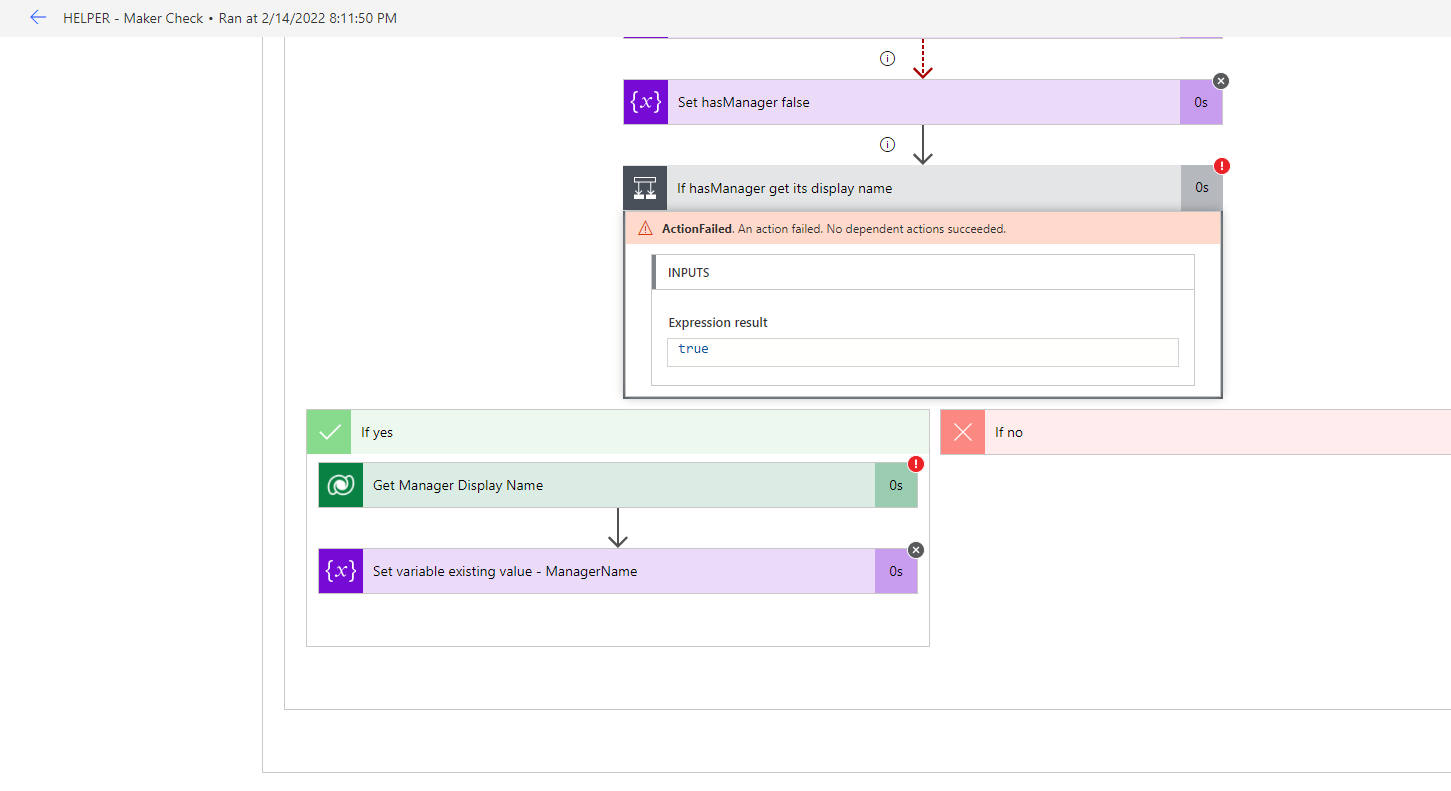Screen dimensions: 1451x791
Task: Click the green check icon on the If yes branch
Action: pos(329,431)
